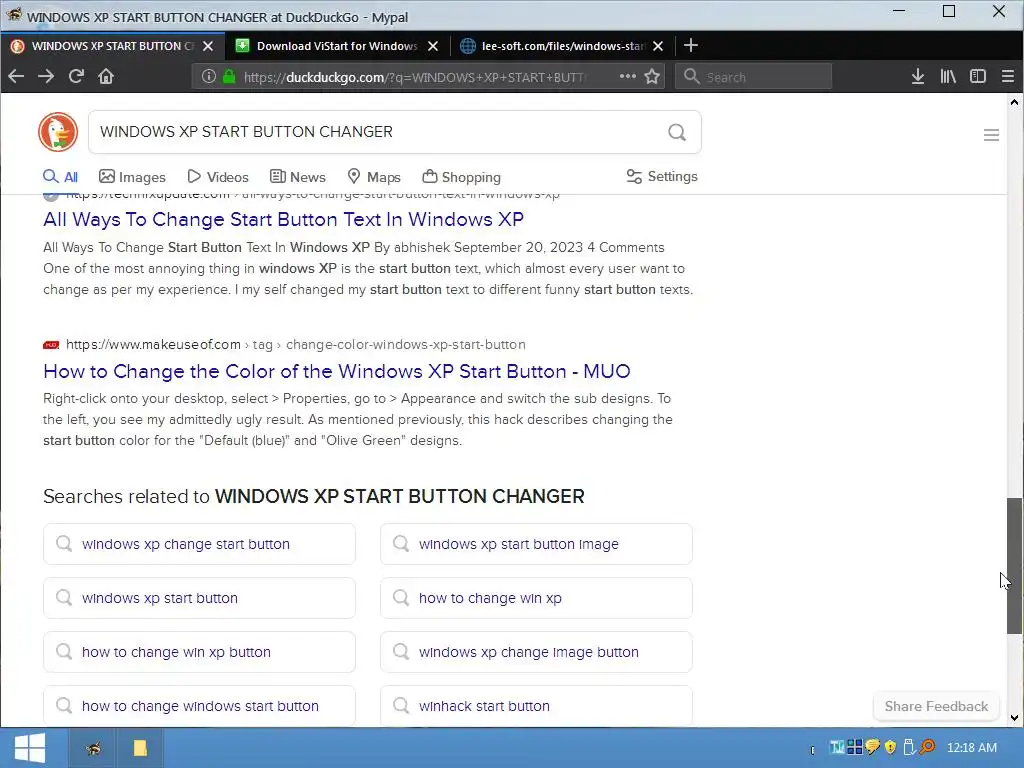Switch to Images results

[132, 177]
